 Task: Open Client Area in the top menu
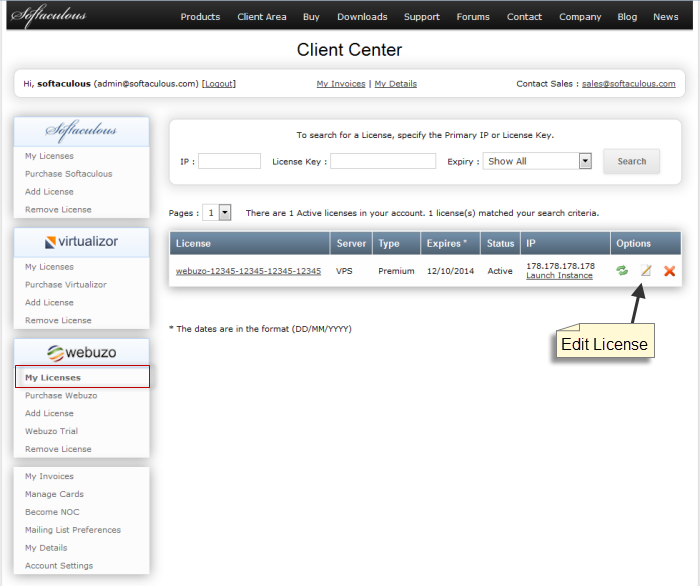pyautogui.click(x=262, y=17)
